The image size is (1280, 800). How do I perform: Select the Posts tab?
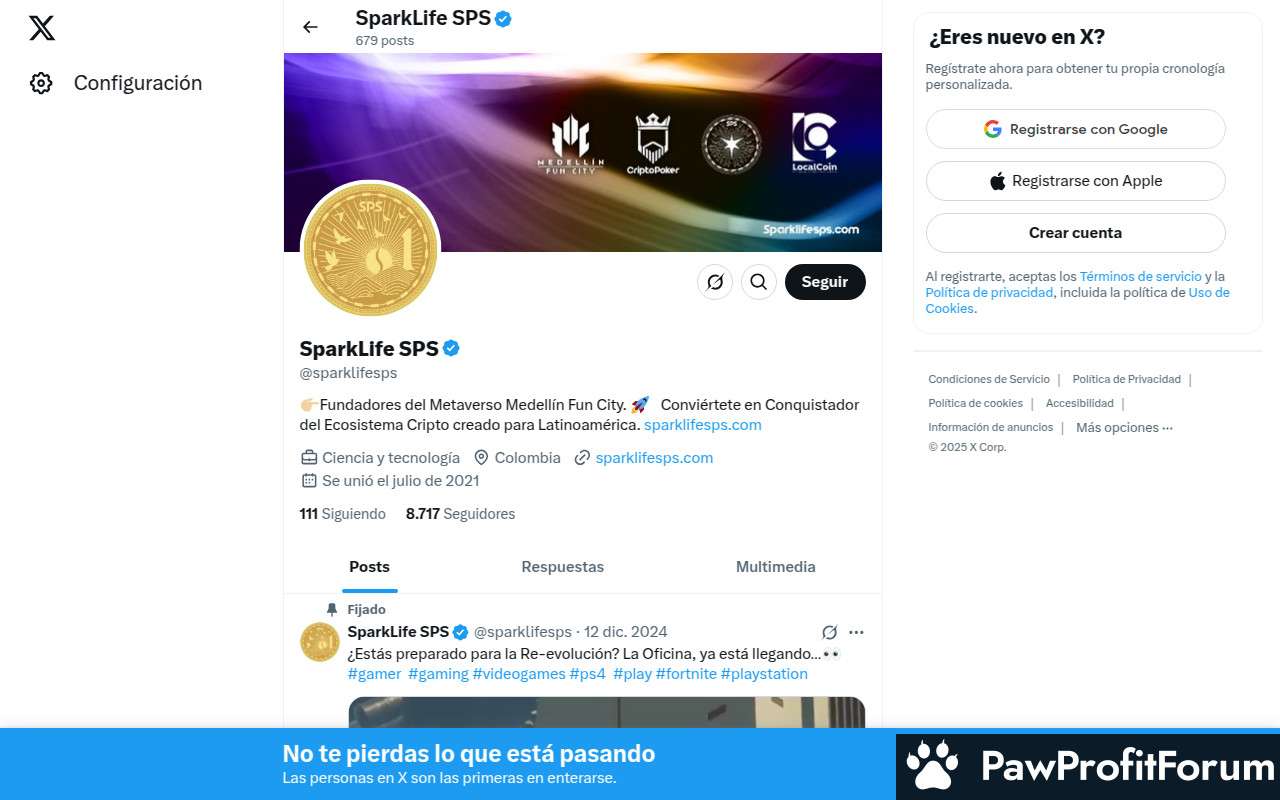pyautogui.click(x=369, y=567)
